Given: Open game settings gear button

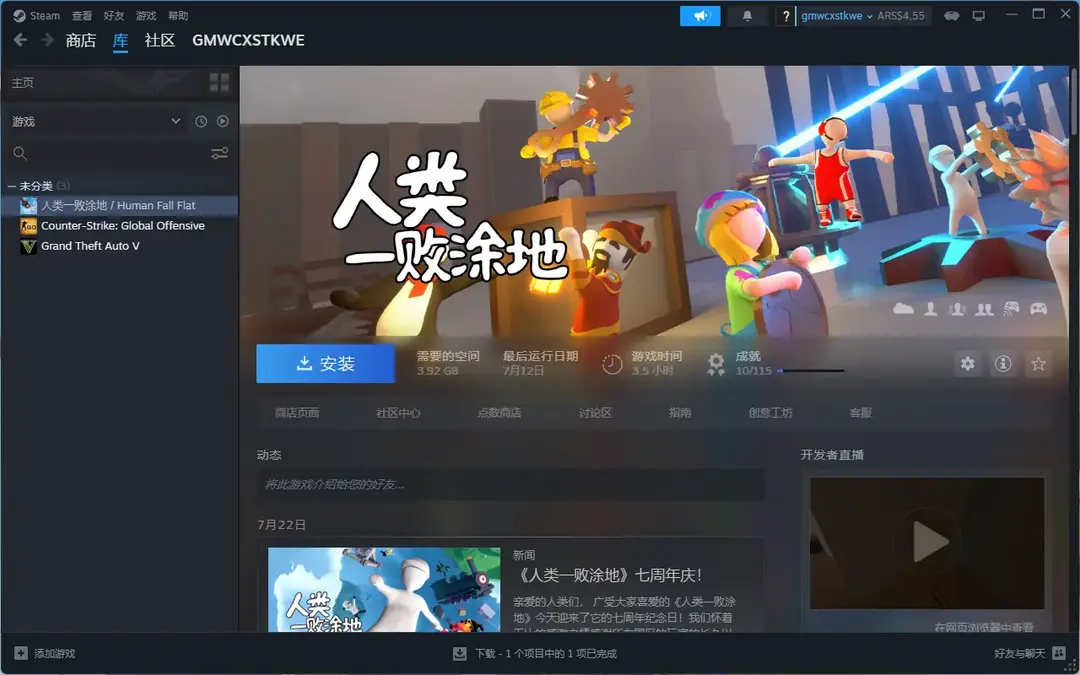Looking at the screenshot, I should tap(968, 364).
